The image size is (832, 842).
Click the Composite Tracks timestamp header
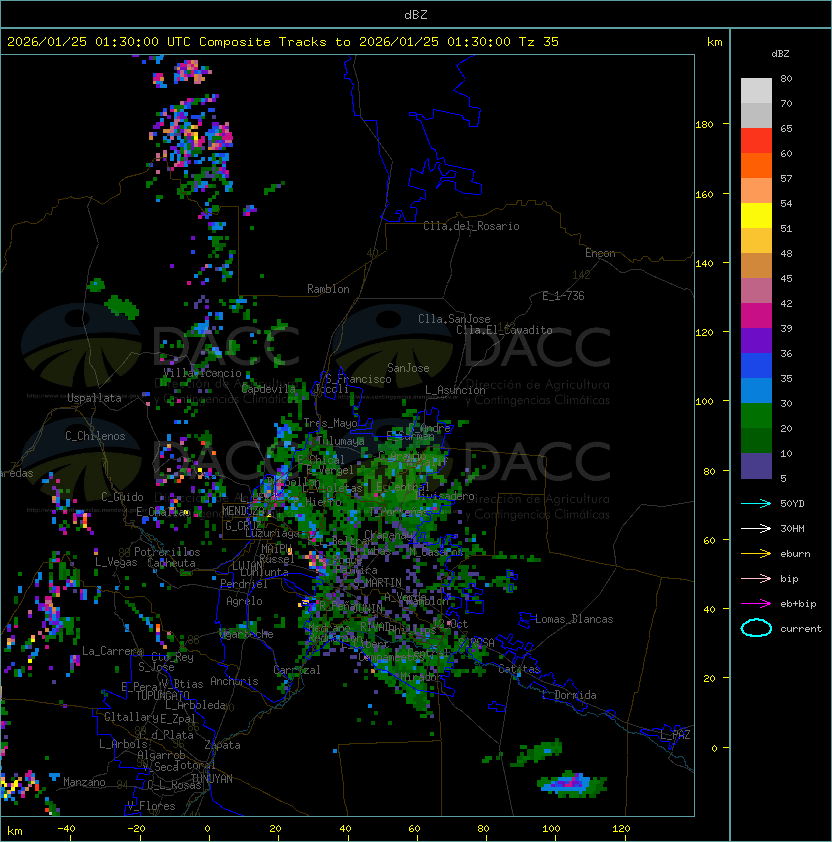point(283,42)
